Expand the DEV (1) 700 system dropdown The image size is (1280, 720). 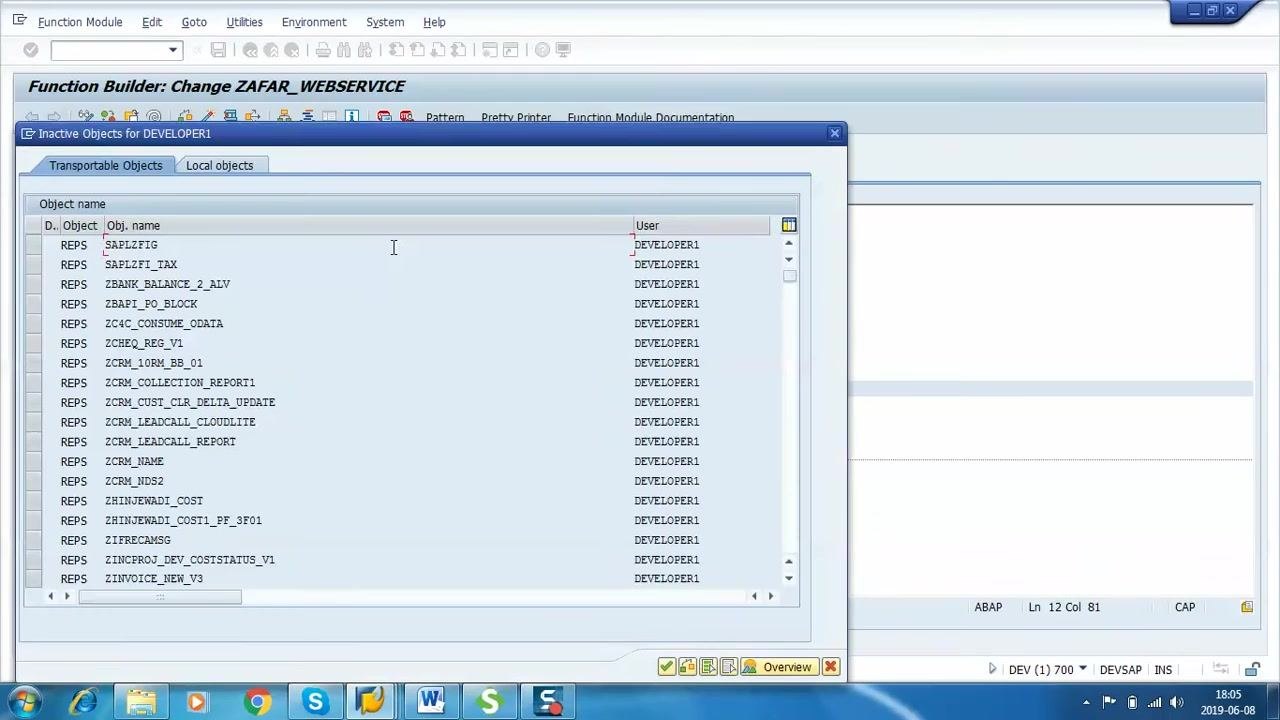click(1082, 669)
